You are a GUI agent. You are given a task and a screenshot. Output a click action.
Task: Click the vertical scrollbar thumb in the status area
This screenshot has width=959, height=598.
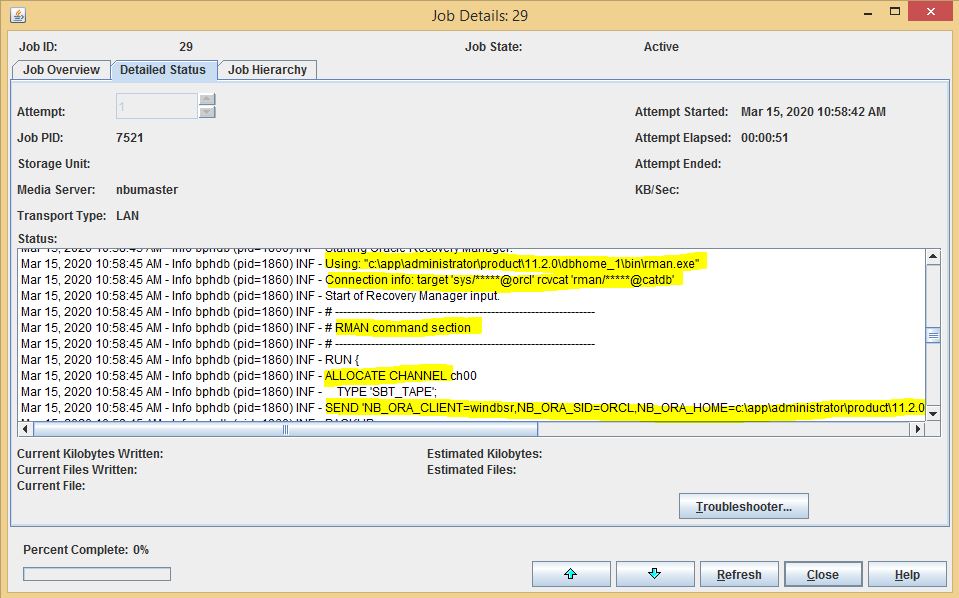tap(934, 334)
